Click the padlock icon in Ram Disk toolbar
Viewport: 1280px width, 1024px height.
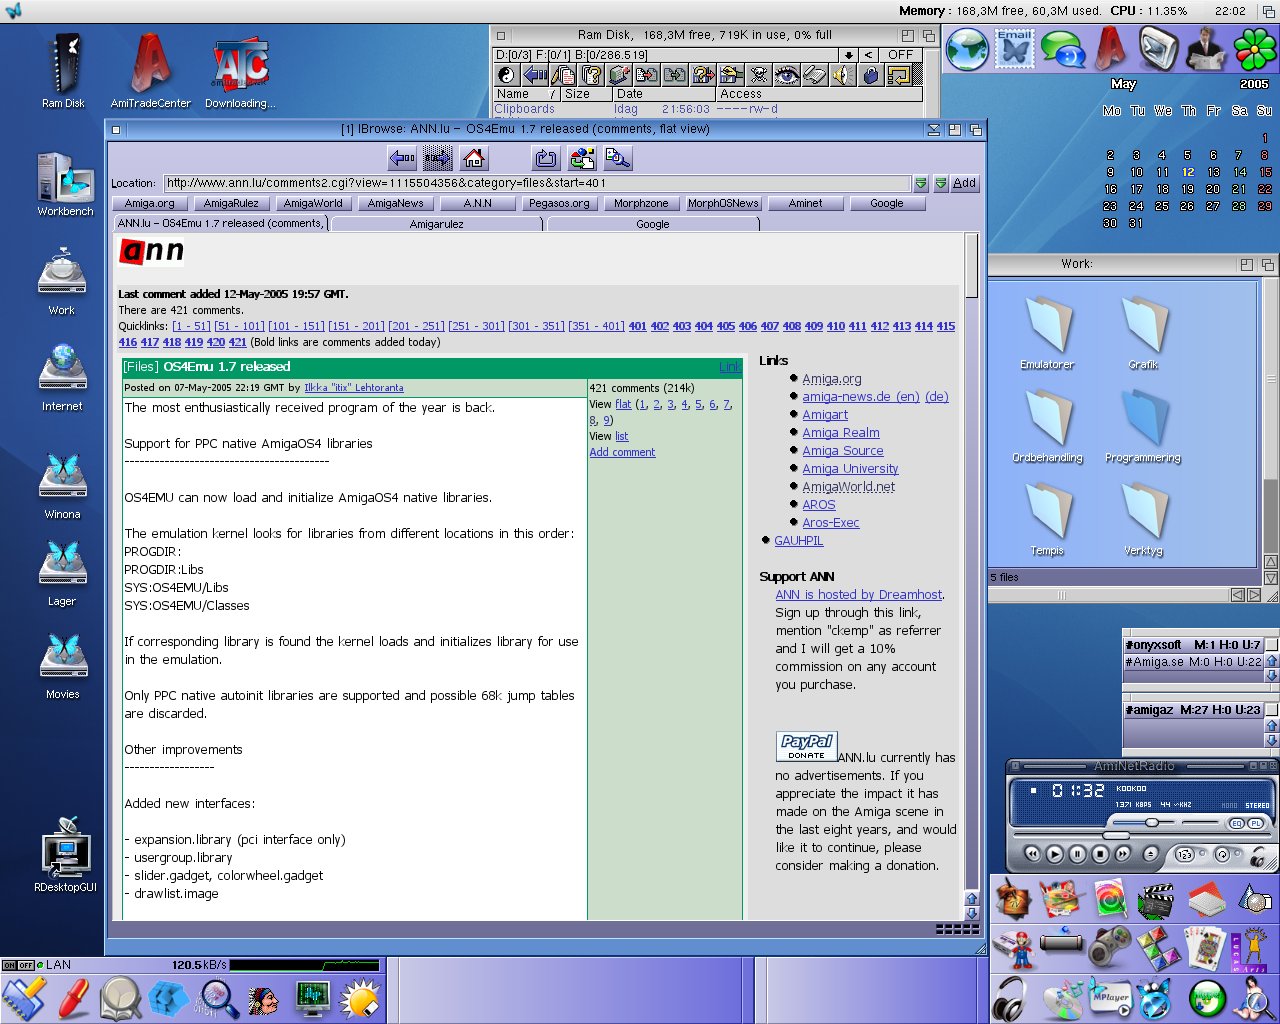pyautogui.click(x=871, y=75)
